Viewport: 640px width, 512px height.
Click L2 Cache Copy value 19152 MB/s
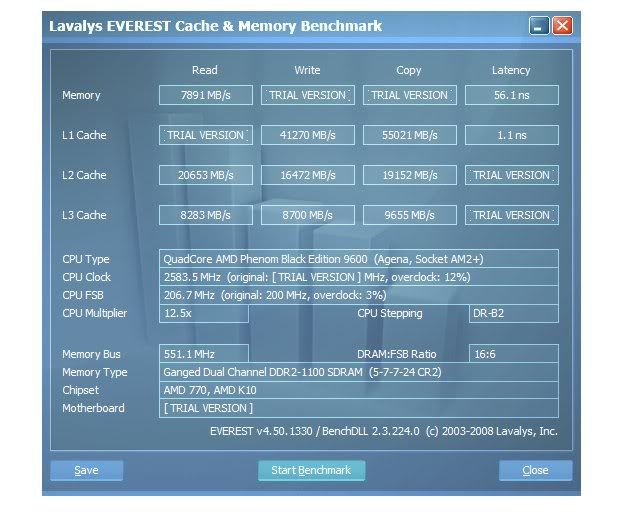[x=410, y=175]
